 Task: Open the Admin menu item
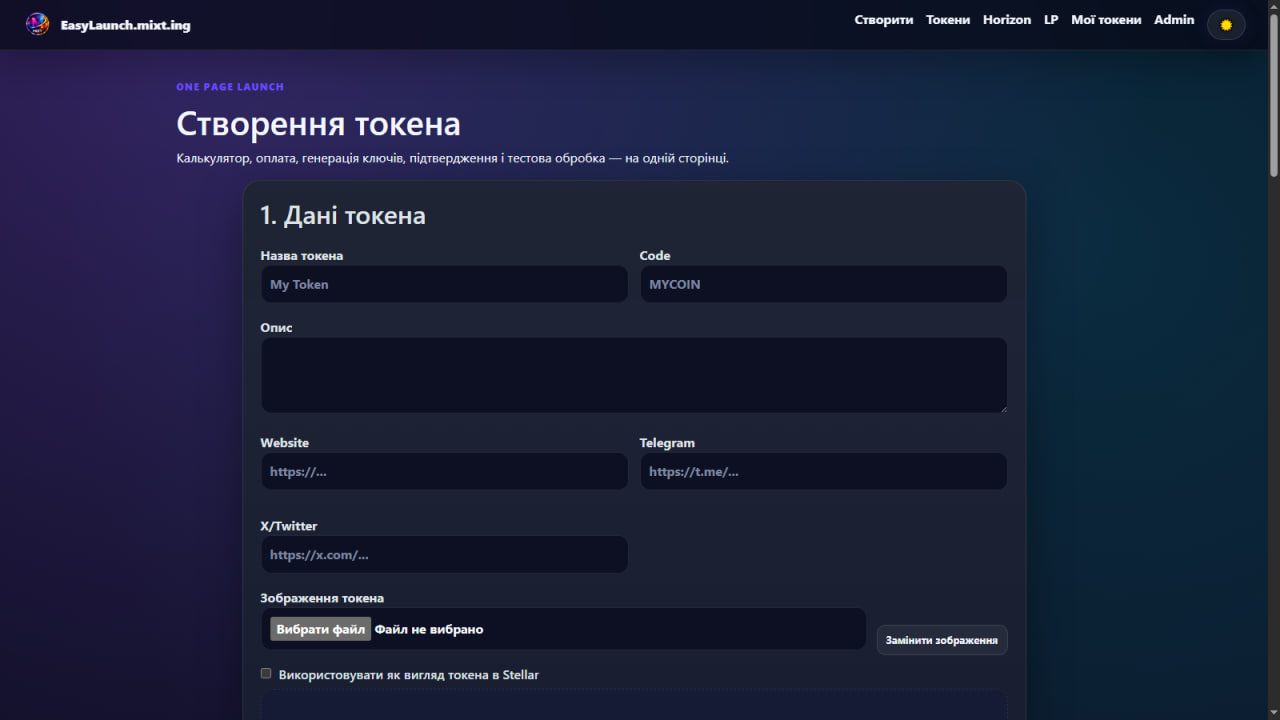click(x=1174, y=20)
